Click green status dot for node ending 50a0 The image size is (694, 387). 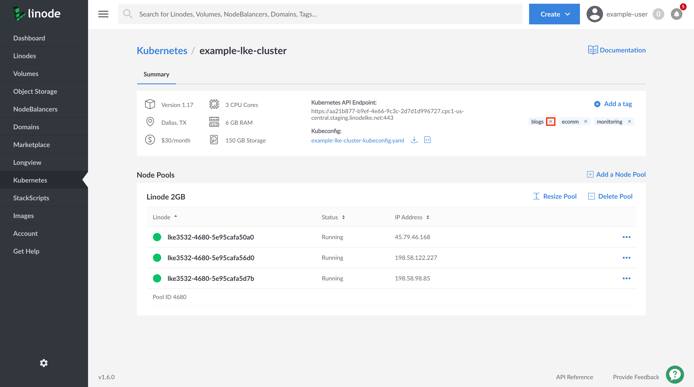pyautogui.click(x=157, y=237)
